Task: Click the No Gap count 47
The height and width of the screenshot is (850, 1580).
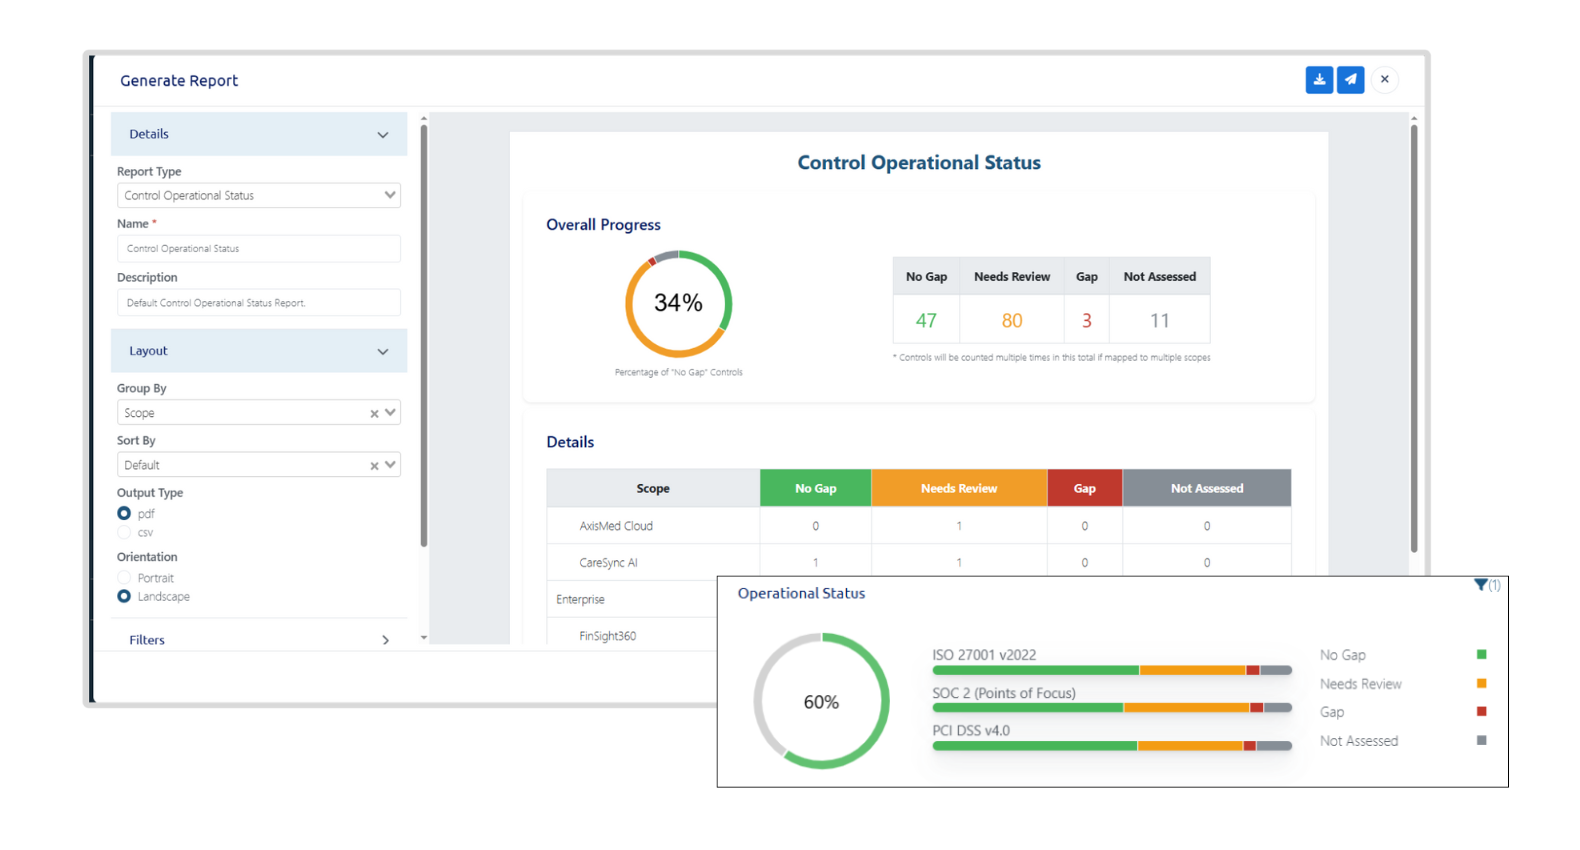Action: [x=926, y=320]
